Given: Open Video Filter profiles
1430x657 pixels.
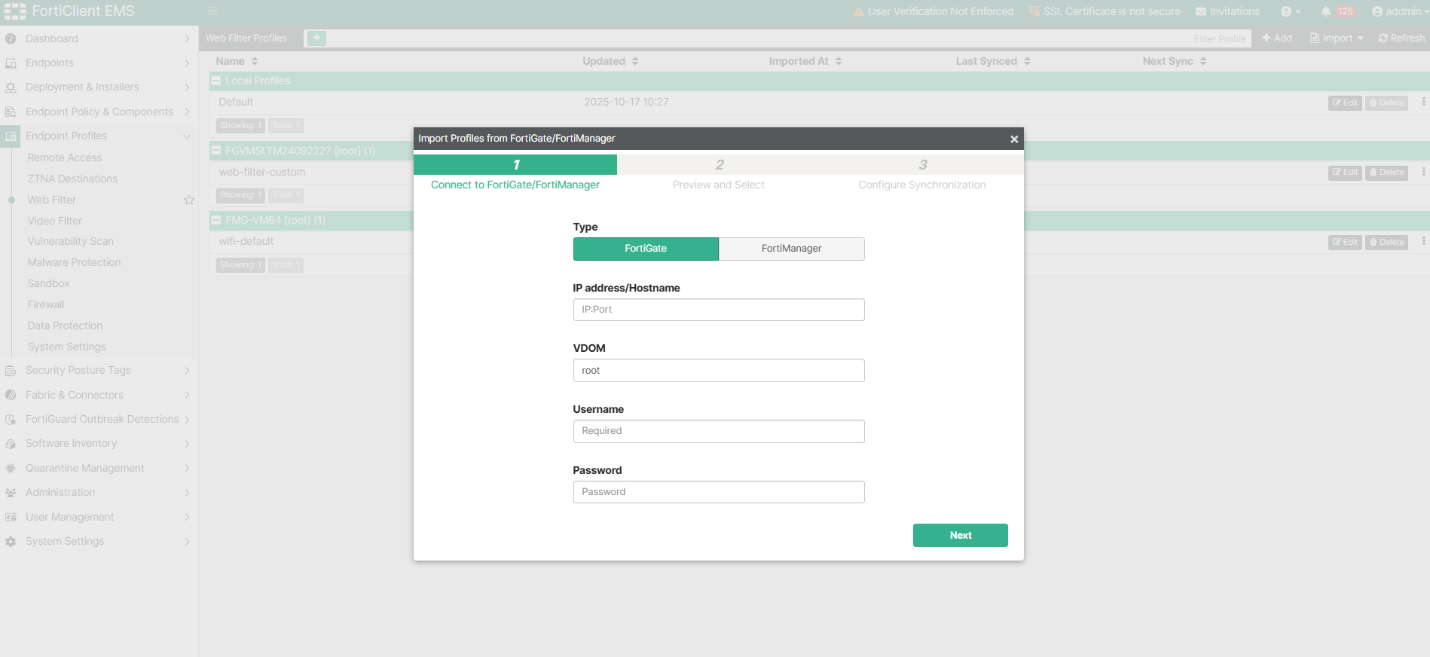Looking at the screenshot, I should click(x=55, y=221).
